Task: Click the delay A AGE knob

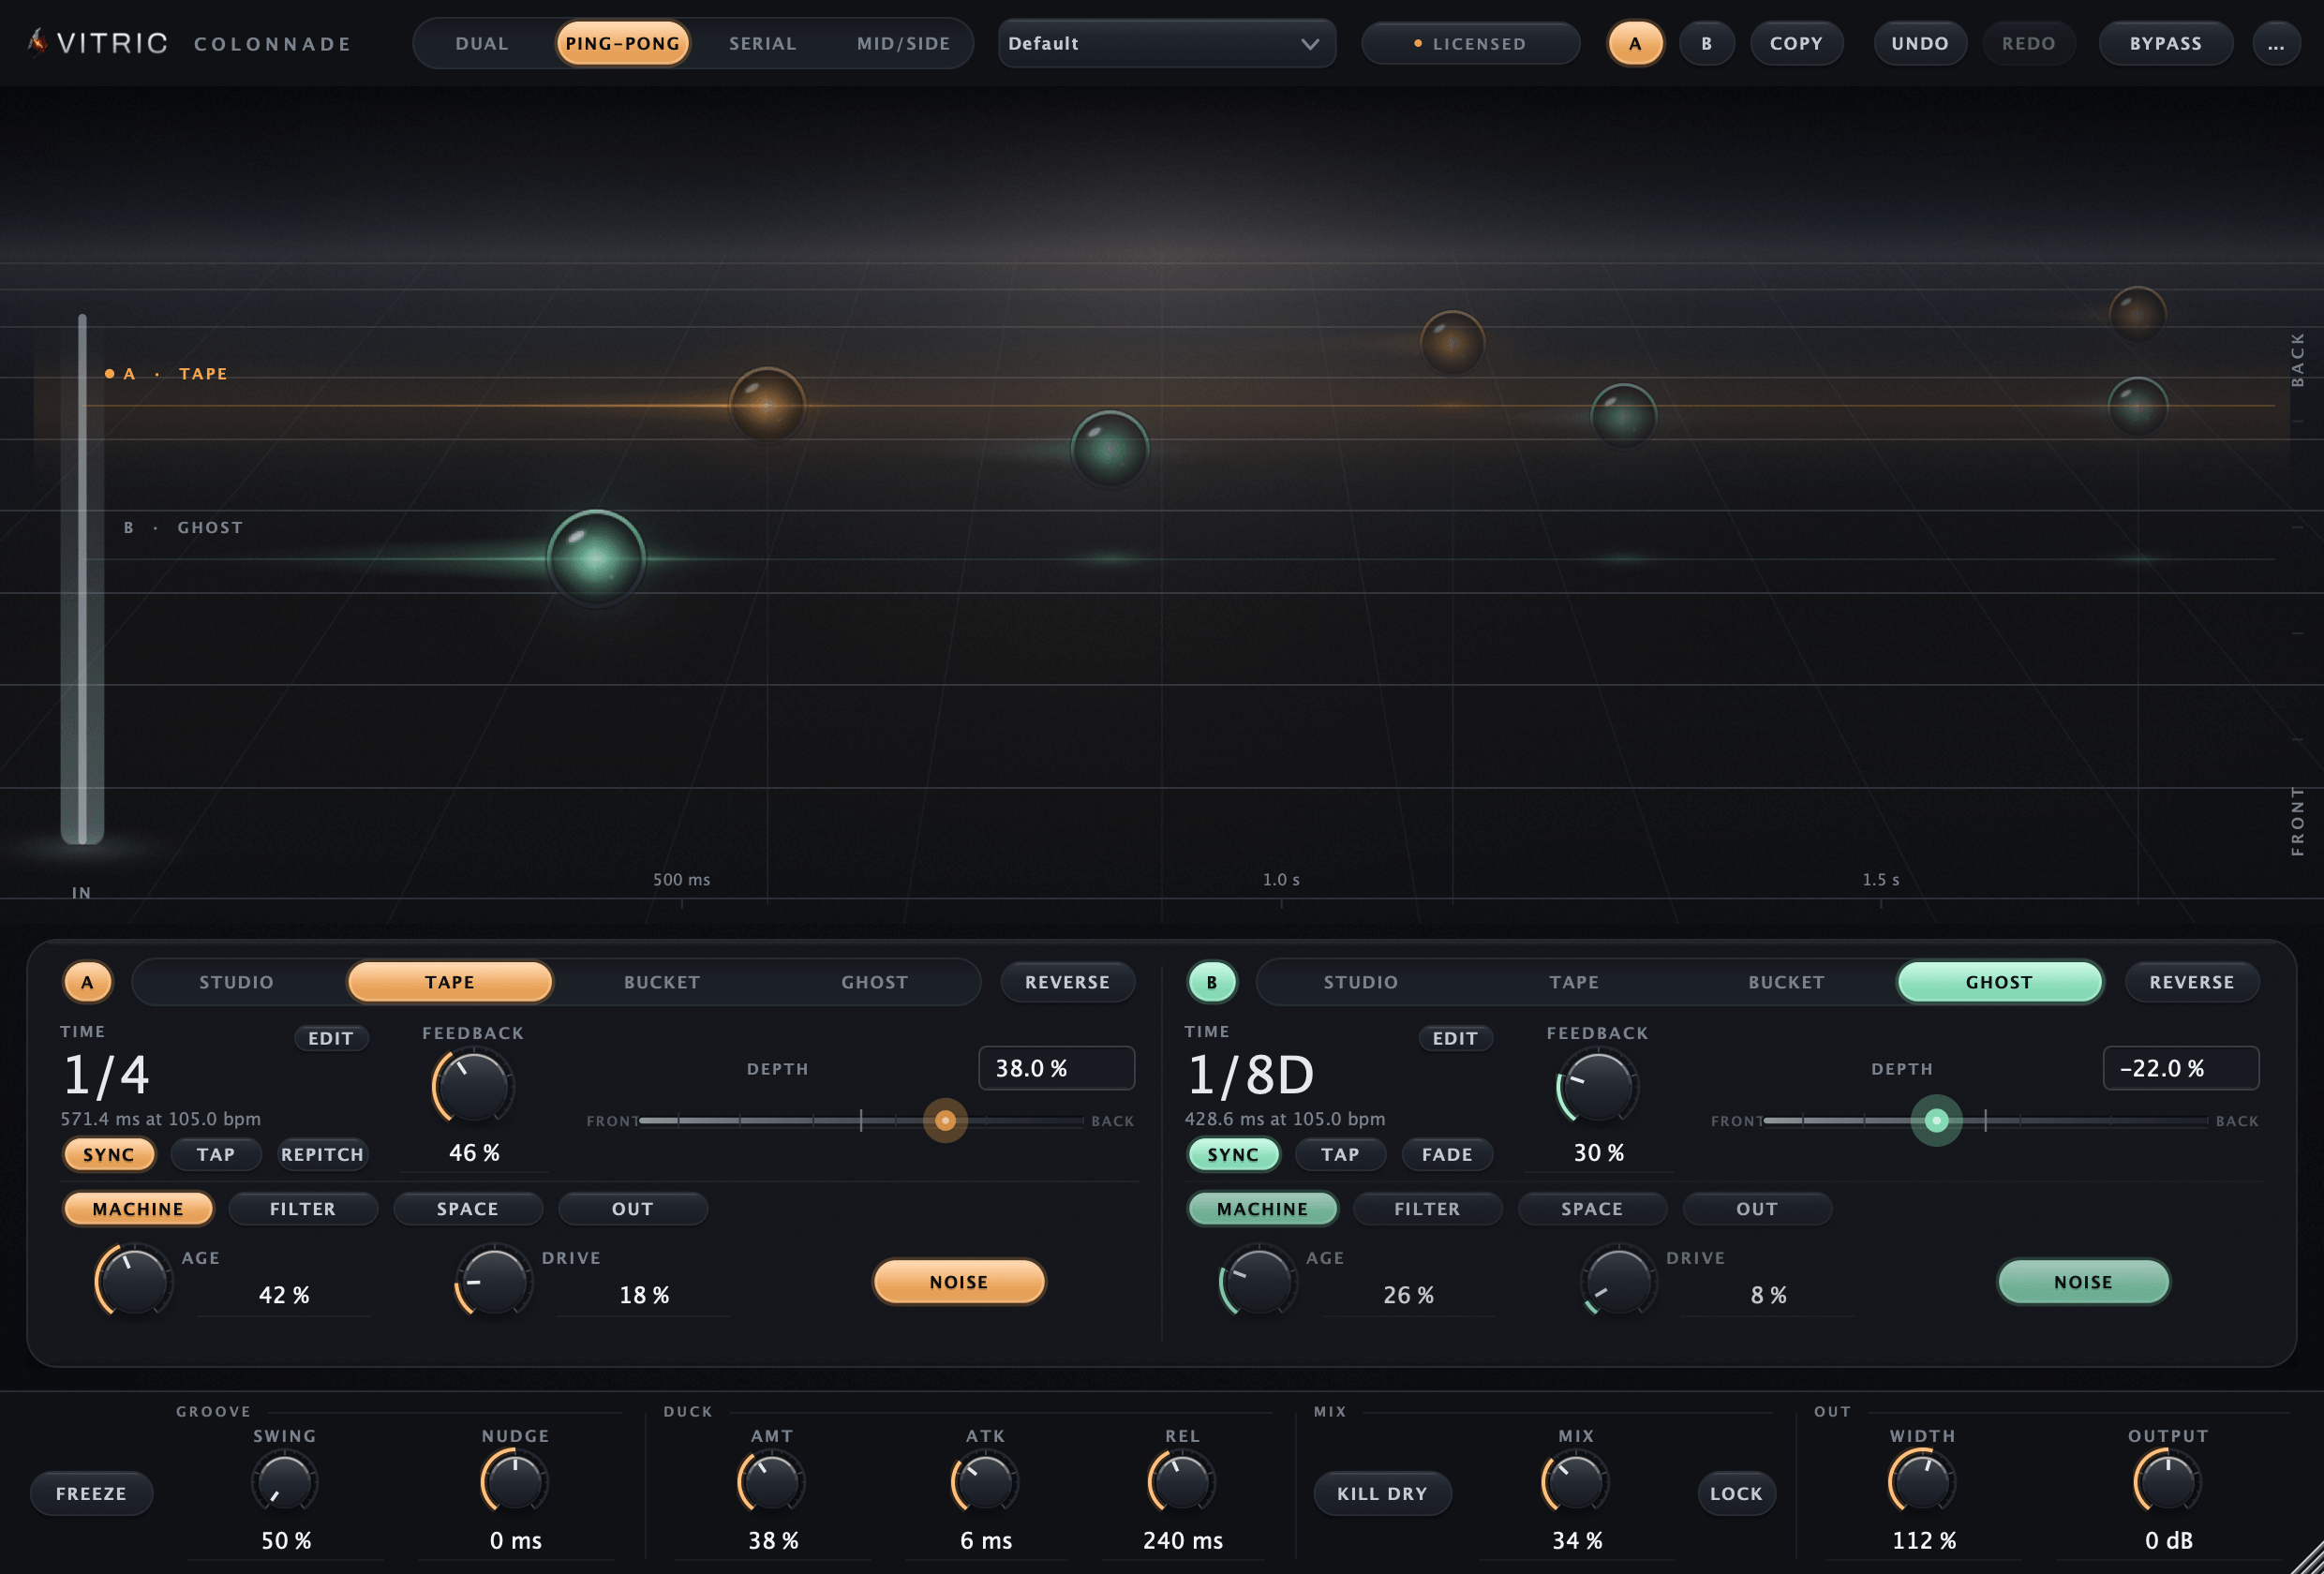Action: pos(133,1281)
